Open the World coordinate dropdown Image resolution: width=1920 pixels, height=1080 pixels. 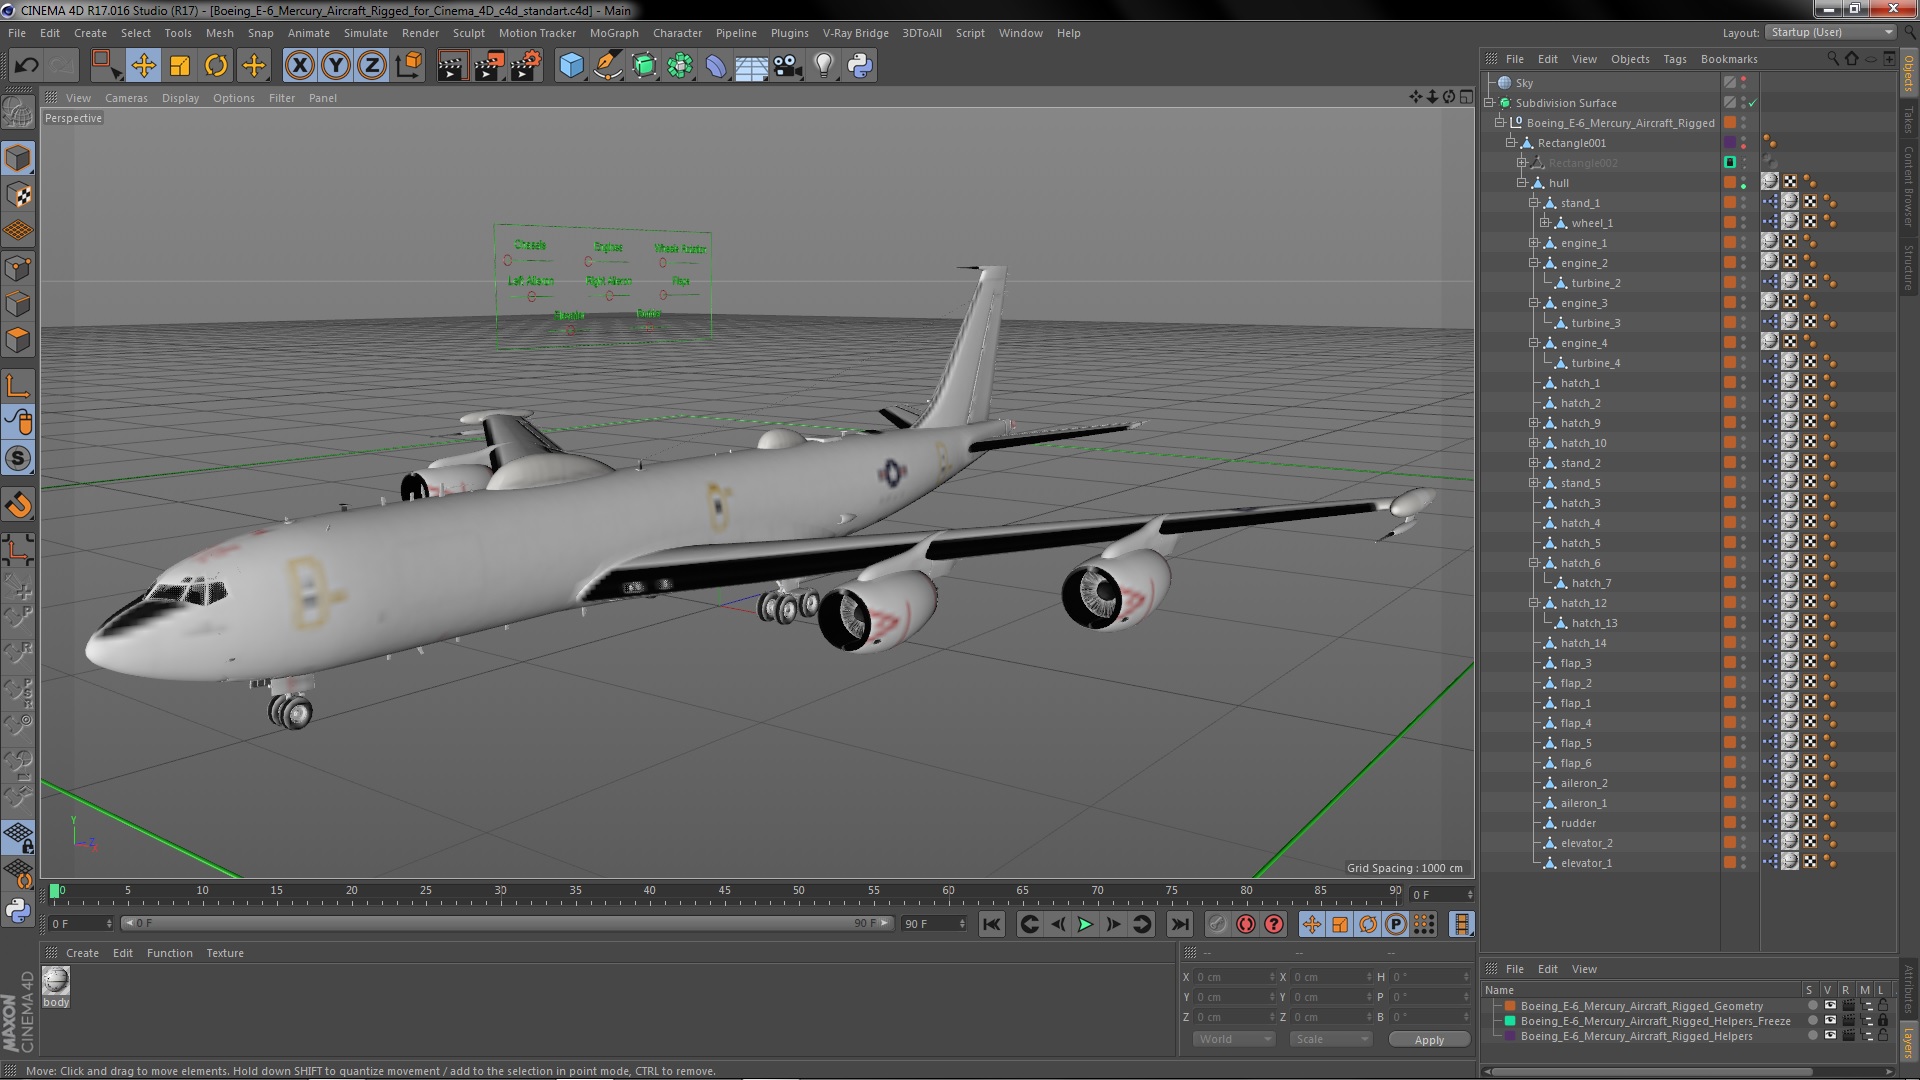(1234, 1040)
